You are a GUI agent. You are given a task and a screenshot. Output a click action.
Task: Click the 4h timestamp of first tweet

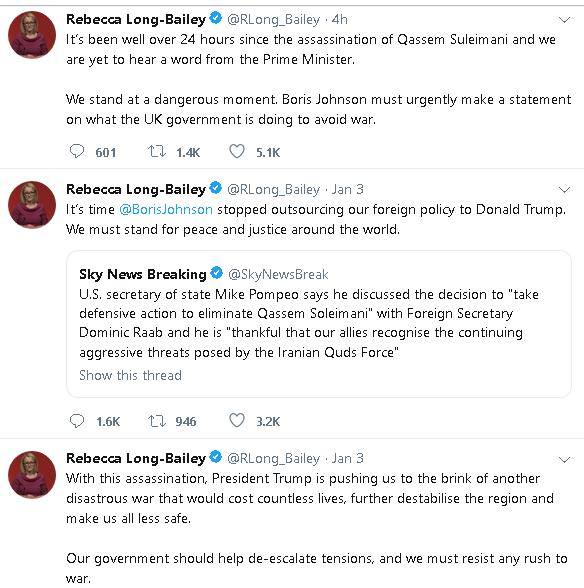point(339,19)
